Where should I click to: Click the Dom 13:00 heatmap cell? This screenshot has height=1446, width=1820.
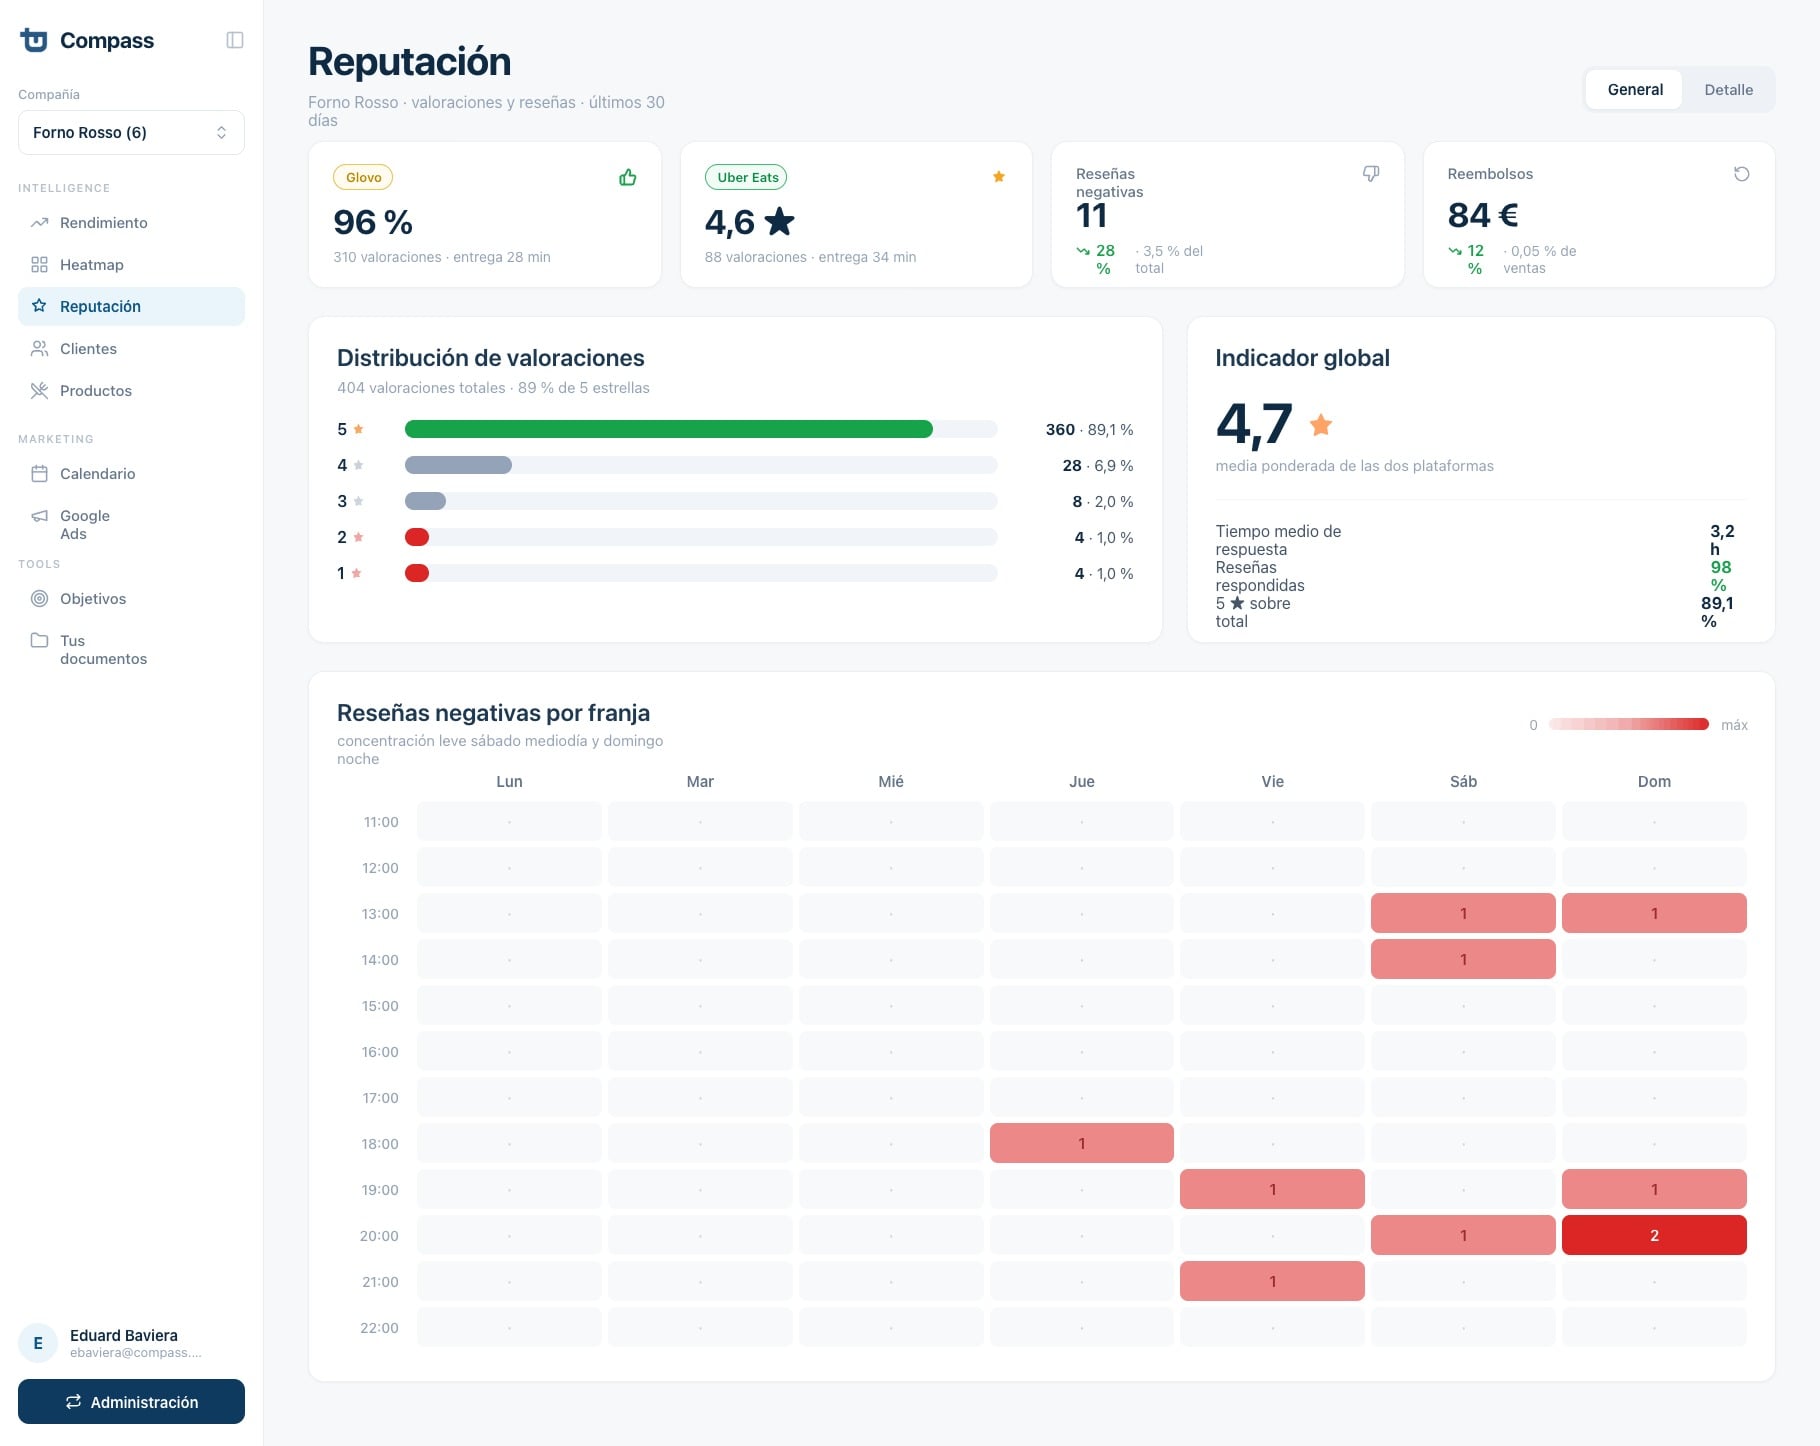1654,913
